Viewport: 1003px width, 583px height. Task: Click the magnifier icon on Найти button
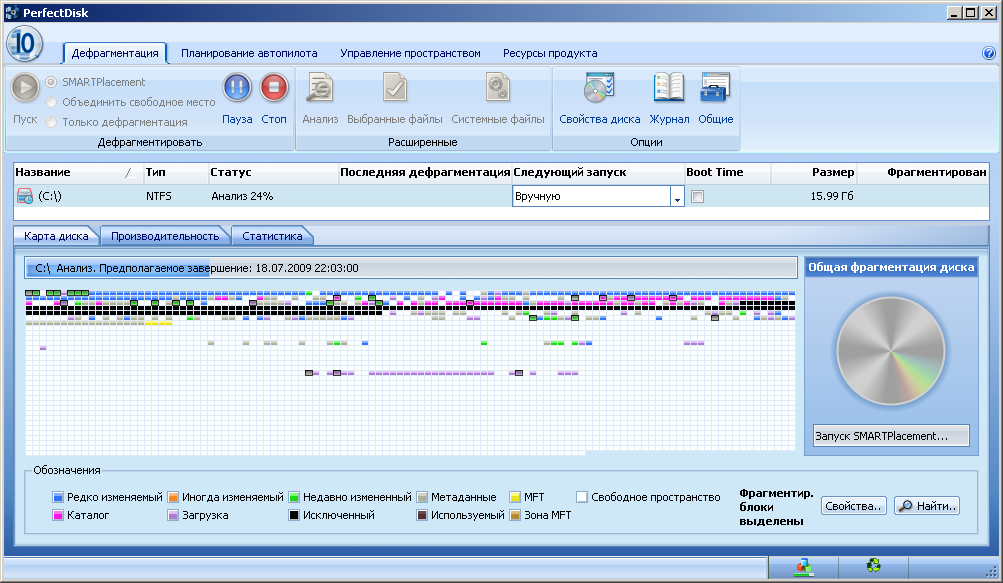point(905,506)
